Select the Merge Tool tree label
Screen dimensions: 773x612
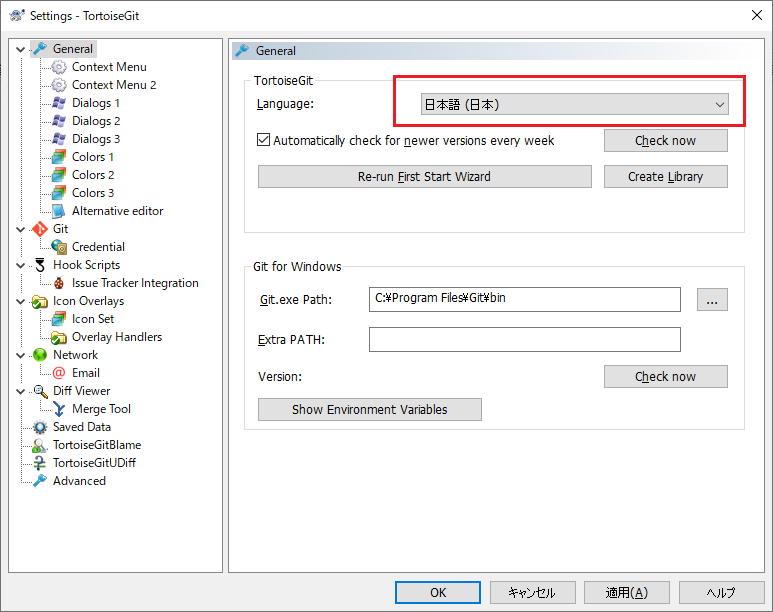101,409
